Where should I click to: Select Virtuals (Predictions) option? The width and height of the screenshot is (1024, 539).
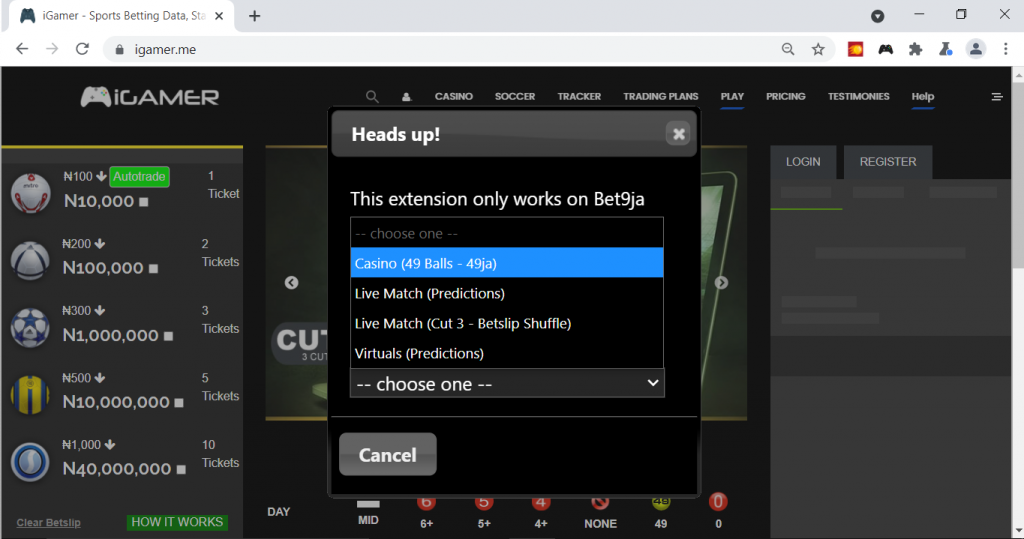507,353
